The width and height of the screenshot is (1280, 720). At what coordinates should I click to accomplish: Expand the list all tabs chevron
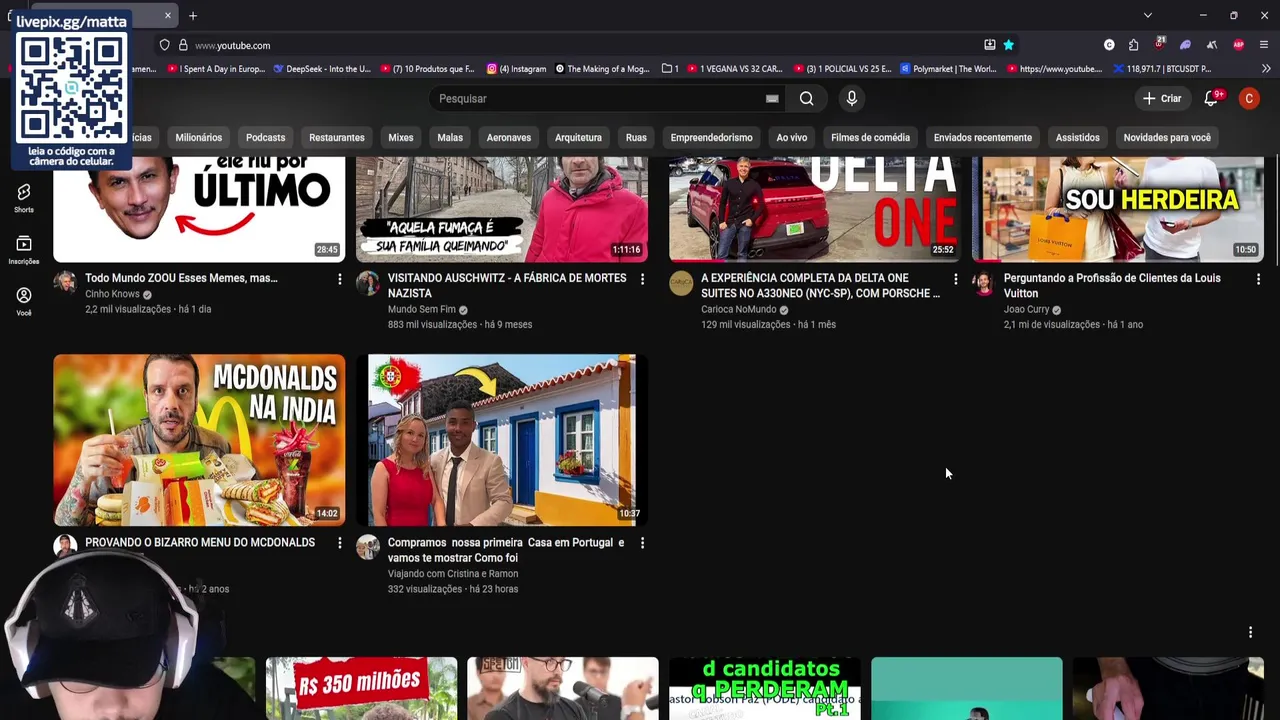coord(1148,15)
